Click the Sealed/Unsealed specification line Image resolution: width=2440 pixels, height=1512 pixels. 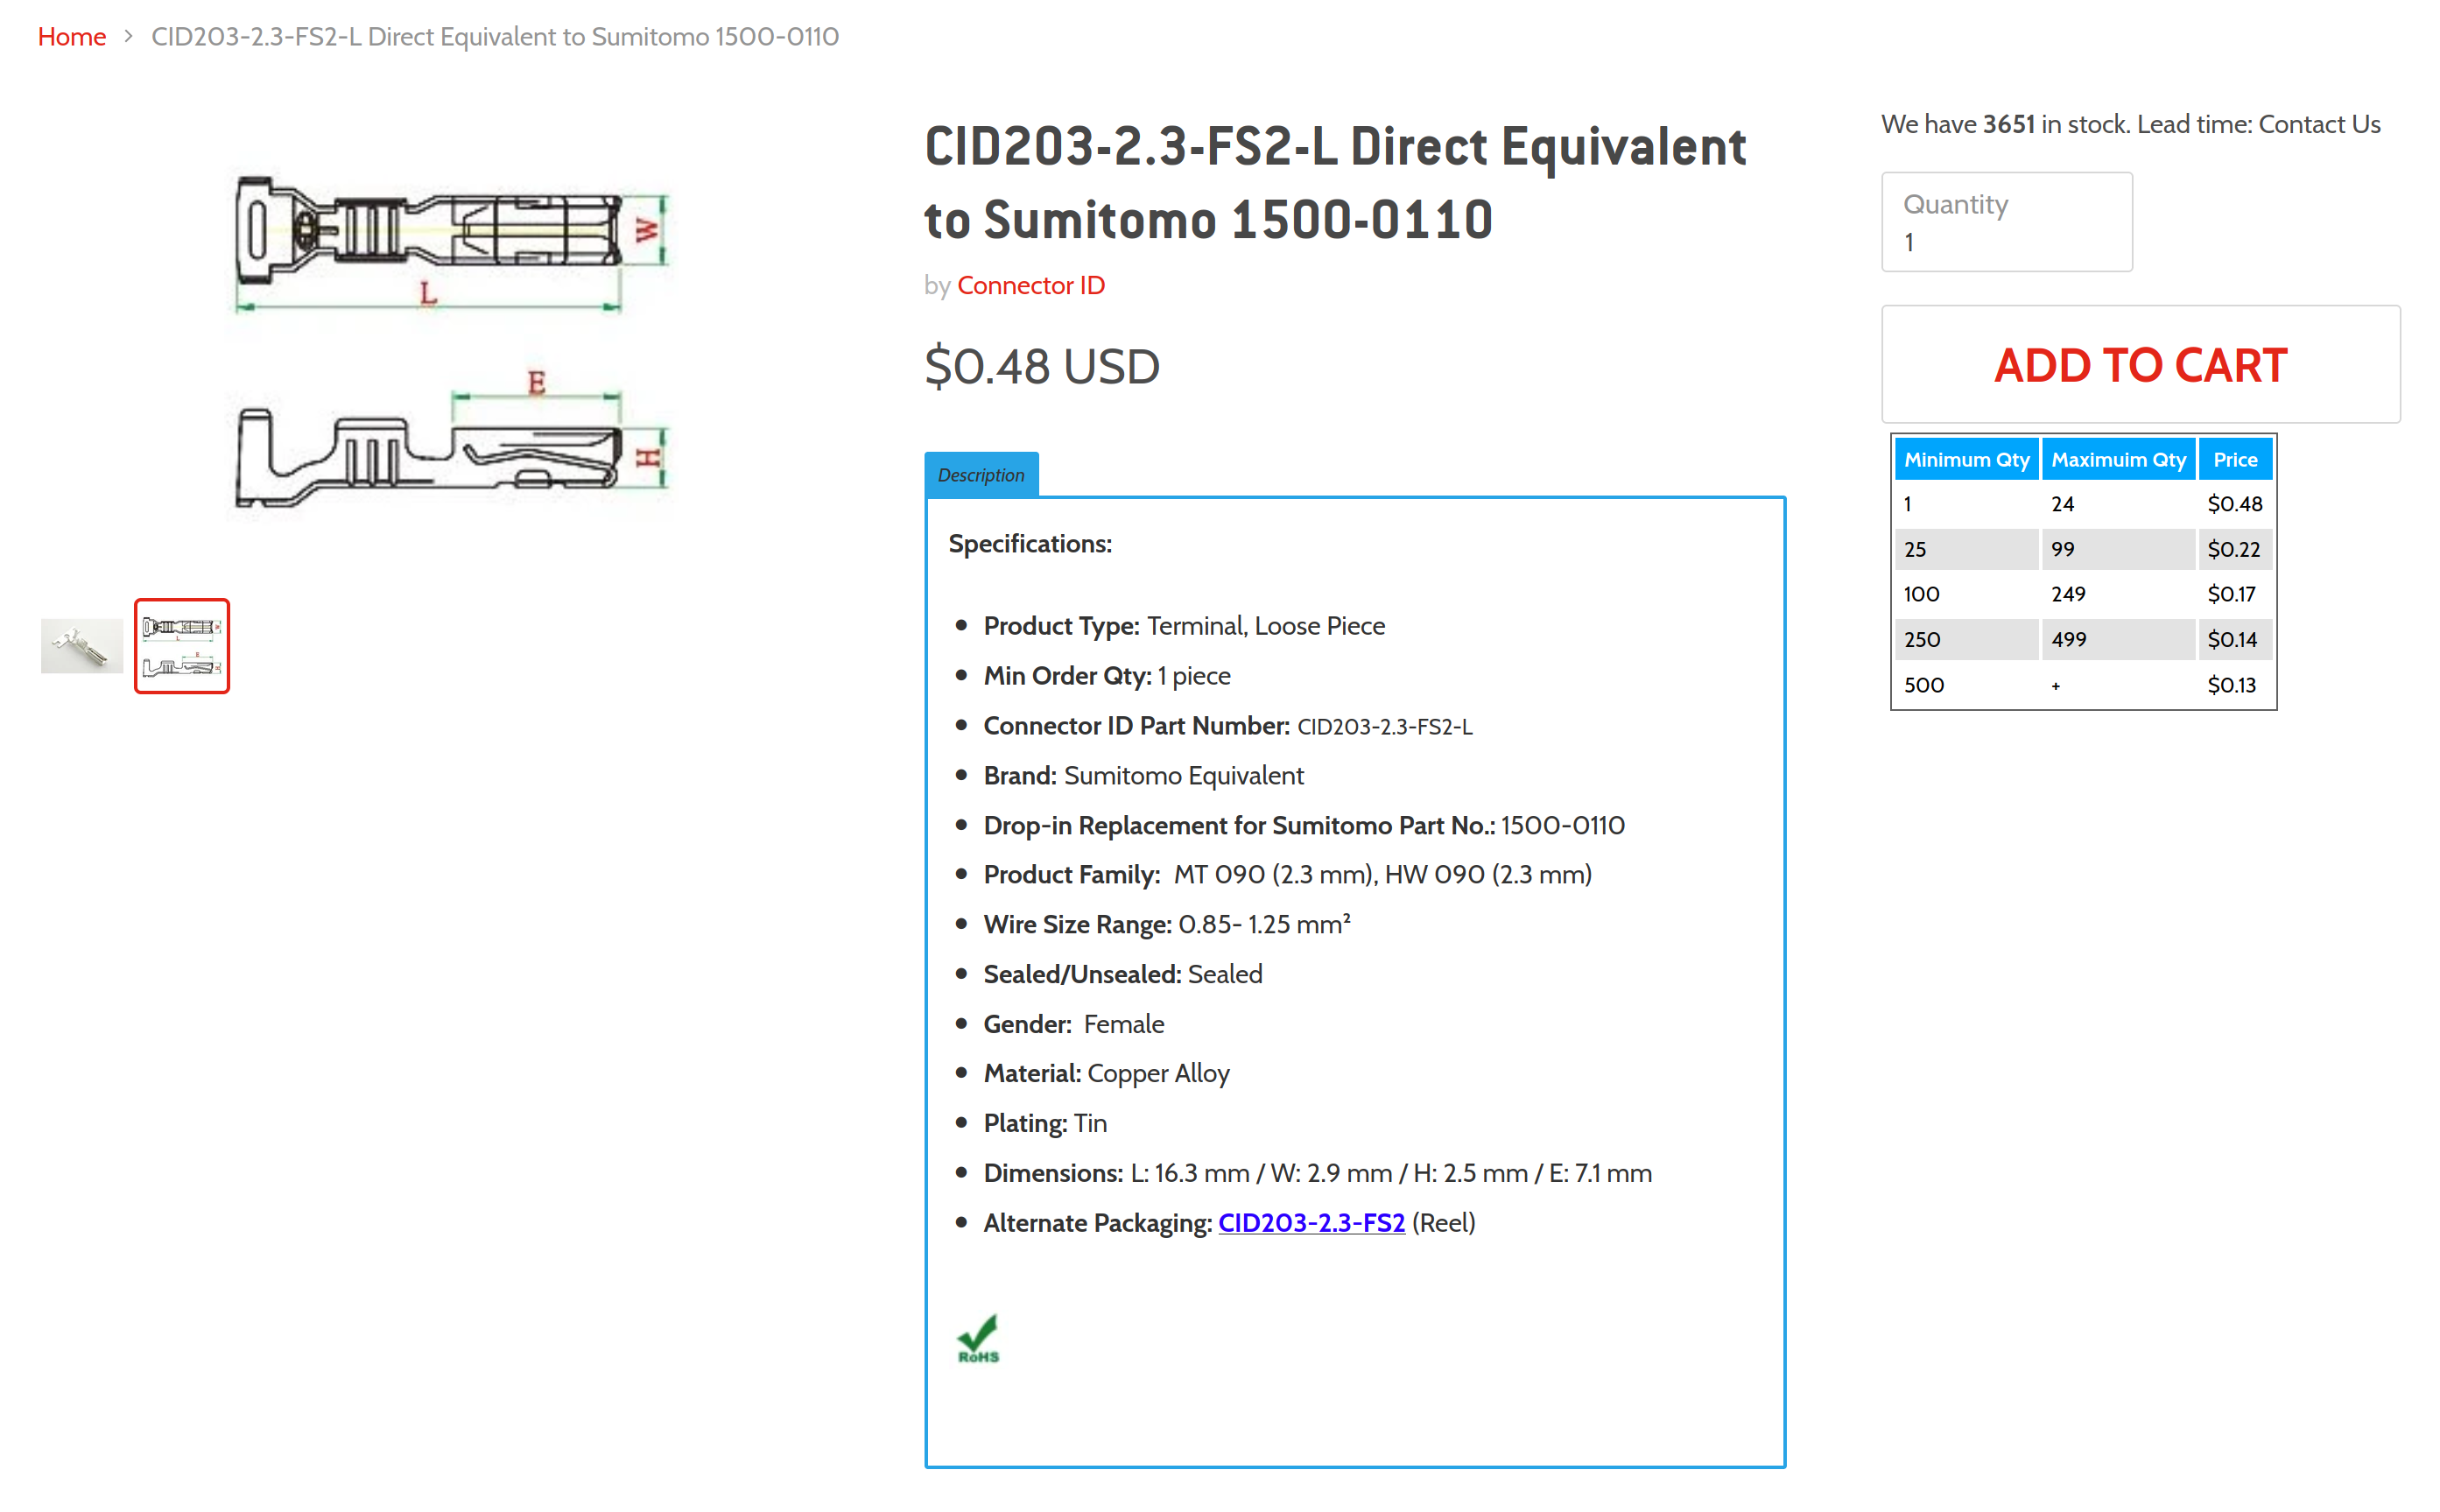click(x=1123, y=975)
